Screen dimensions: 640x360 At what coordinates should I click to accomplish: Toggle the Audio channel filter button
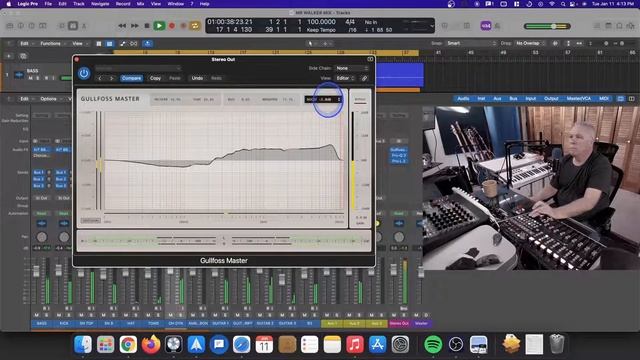click(463, 99)
